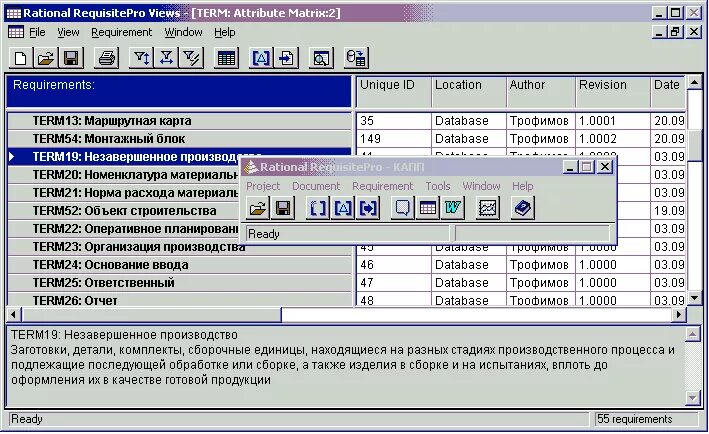
Task: Print the current attribute matrix view
Action: pyautogui.click(x=107, y=58)
